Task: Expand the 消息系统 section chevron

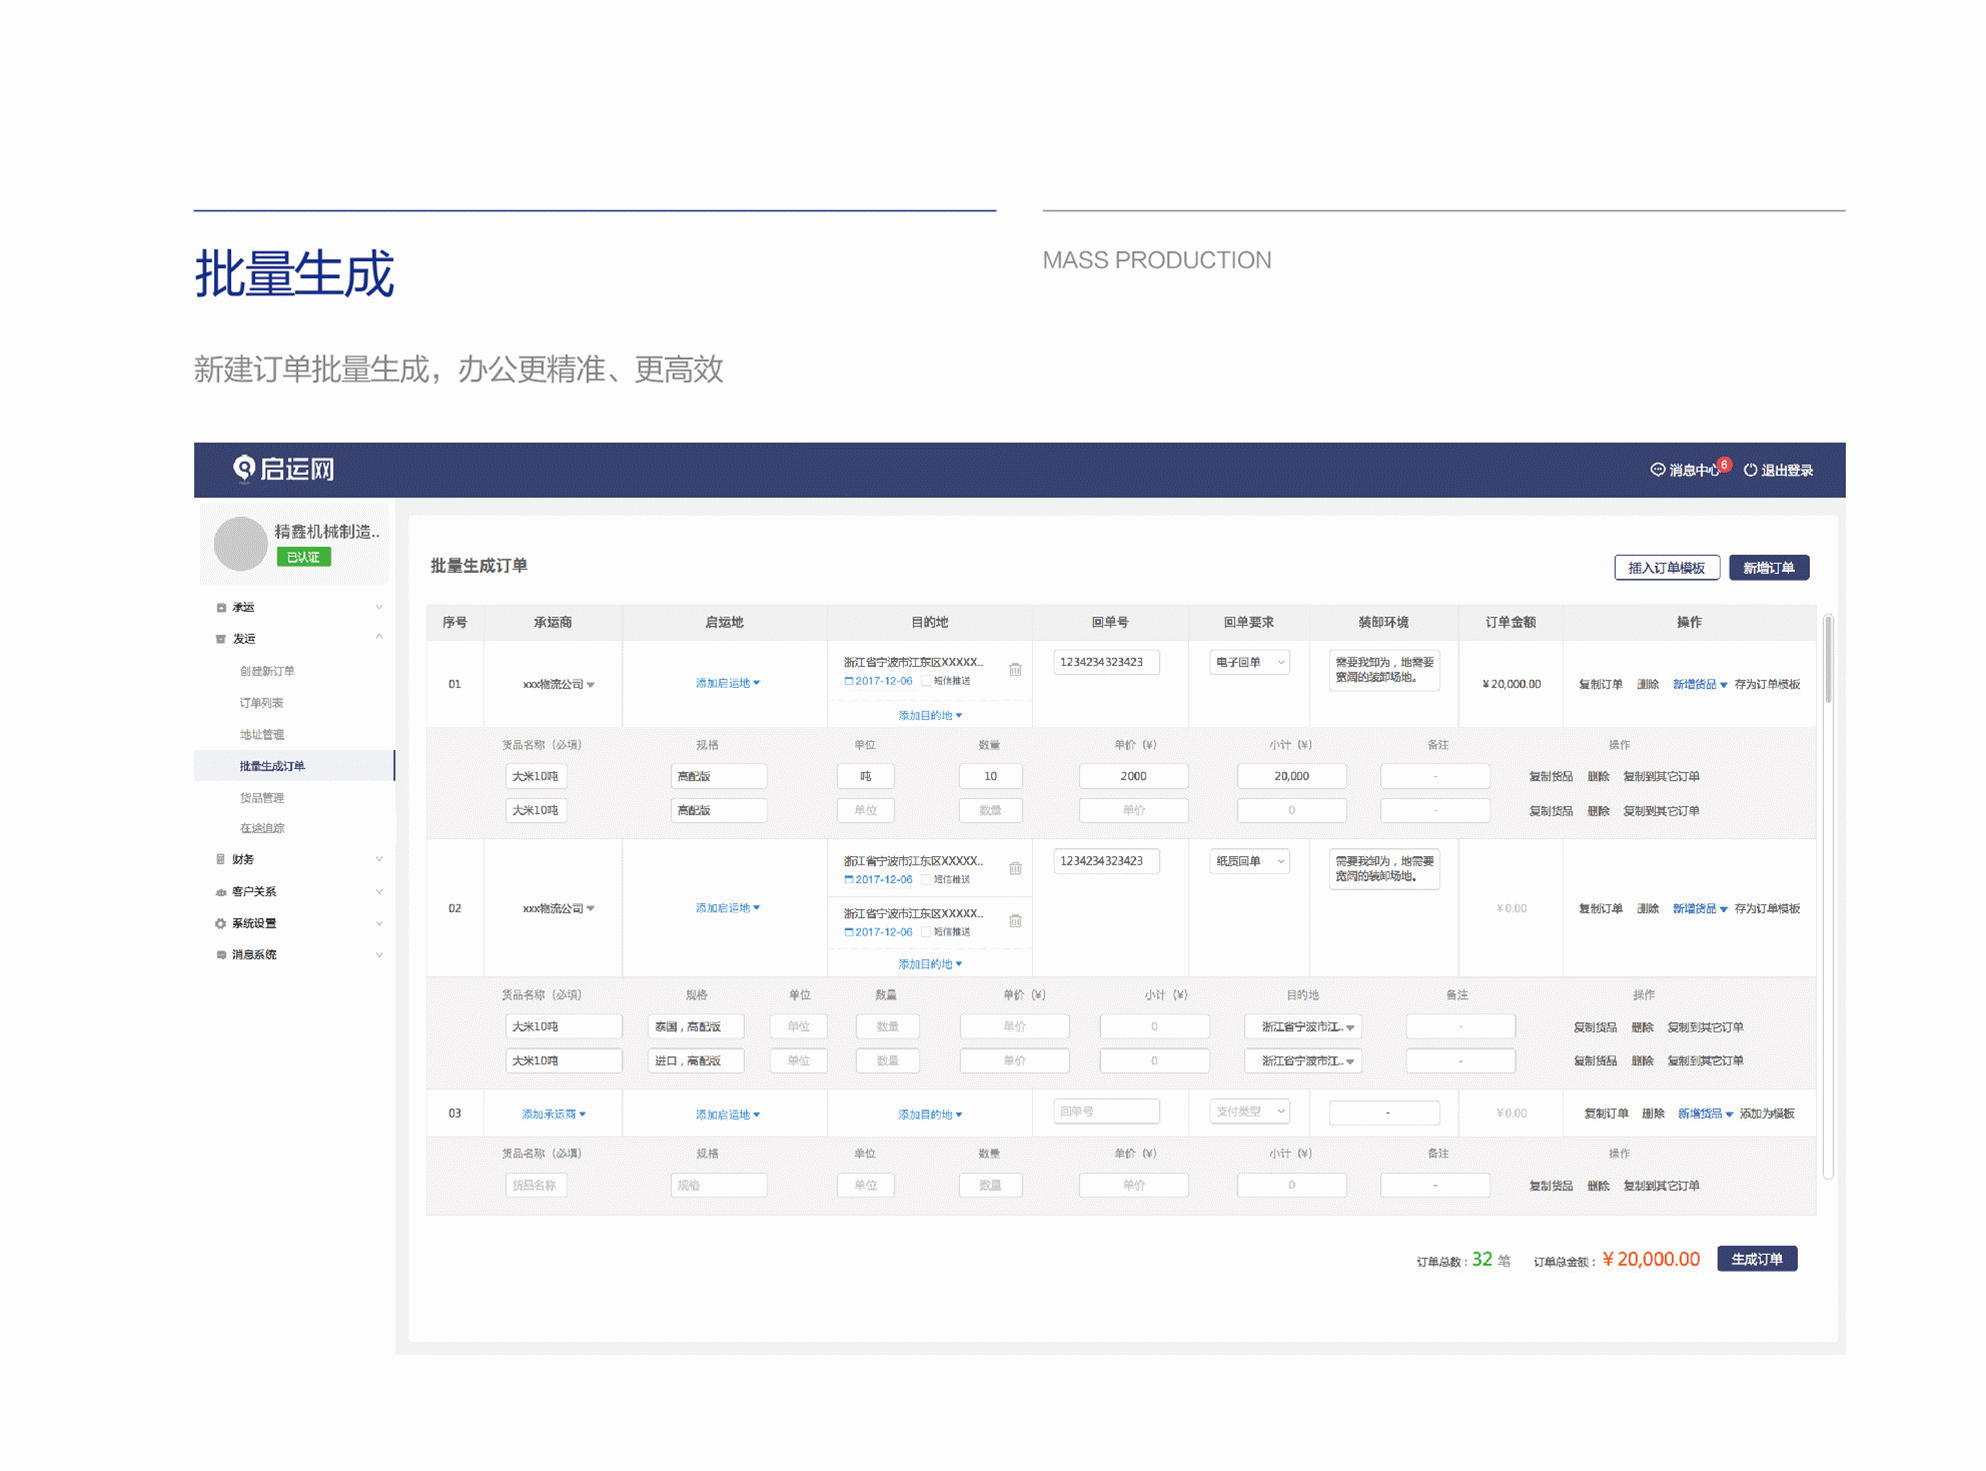Action: [379, 955]
